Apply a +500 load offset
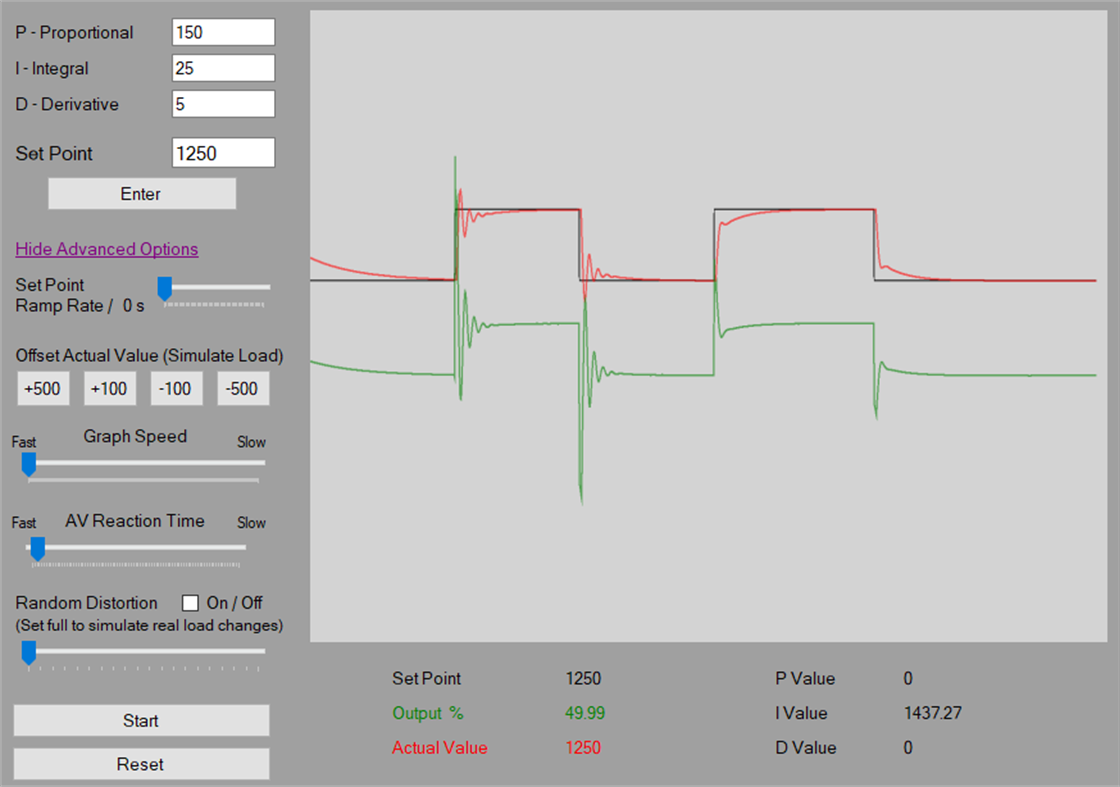1120x787 pixels. click(x=43, y=388)
